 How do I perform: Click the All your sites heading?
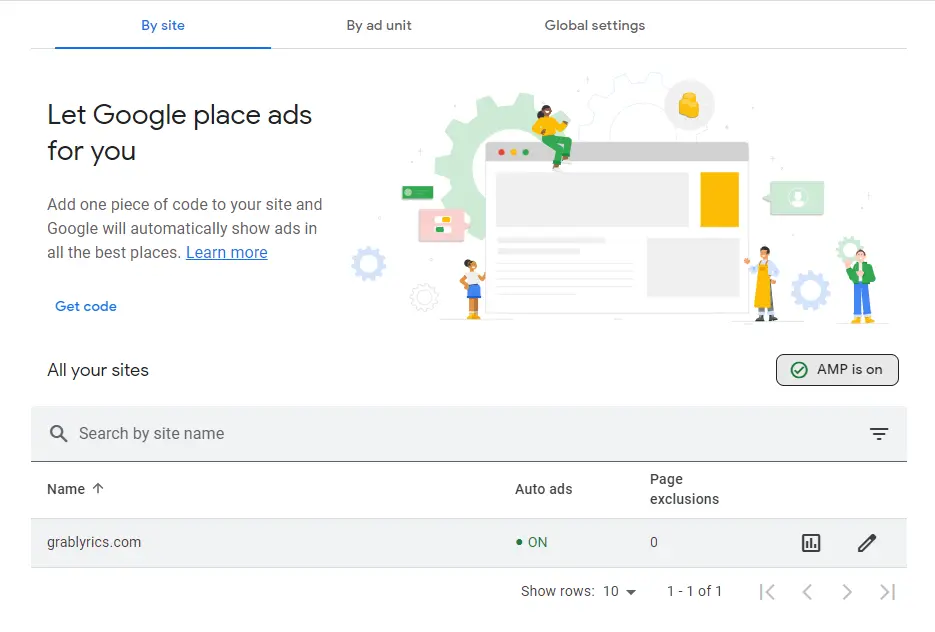98,370
